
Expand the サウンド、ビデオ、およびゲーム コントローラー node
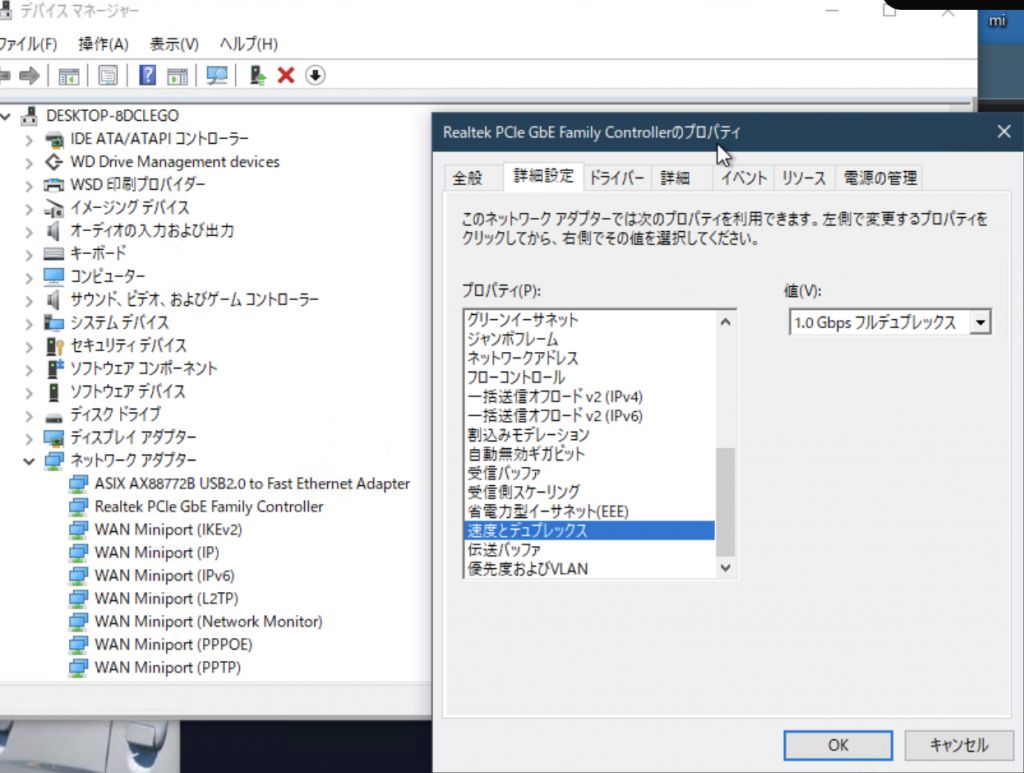pos(29,300)
